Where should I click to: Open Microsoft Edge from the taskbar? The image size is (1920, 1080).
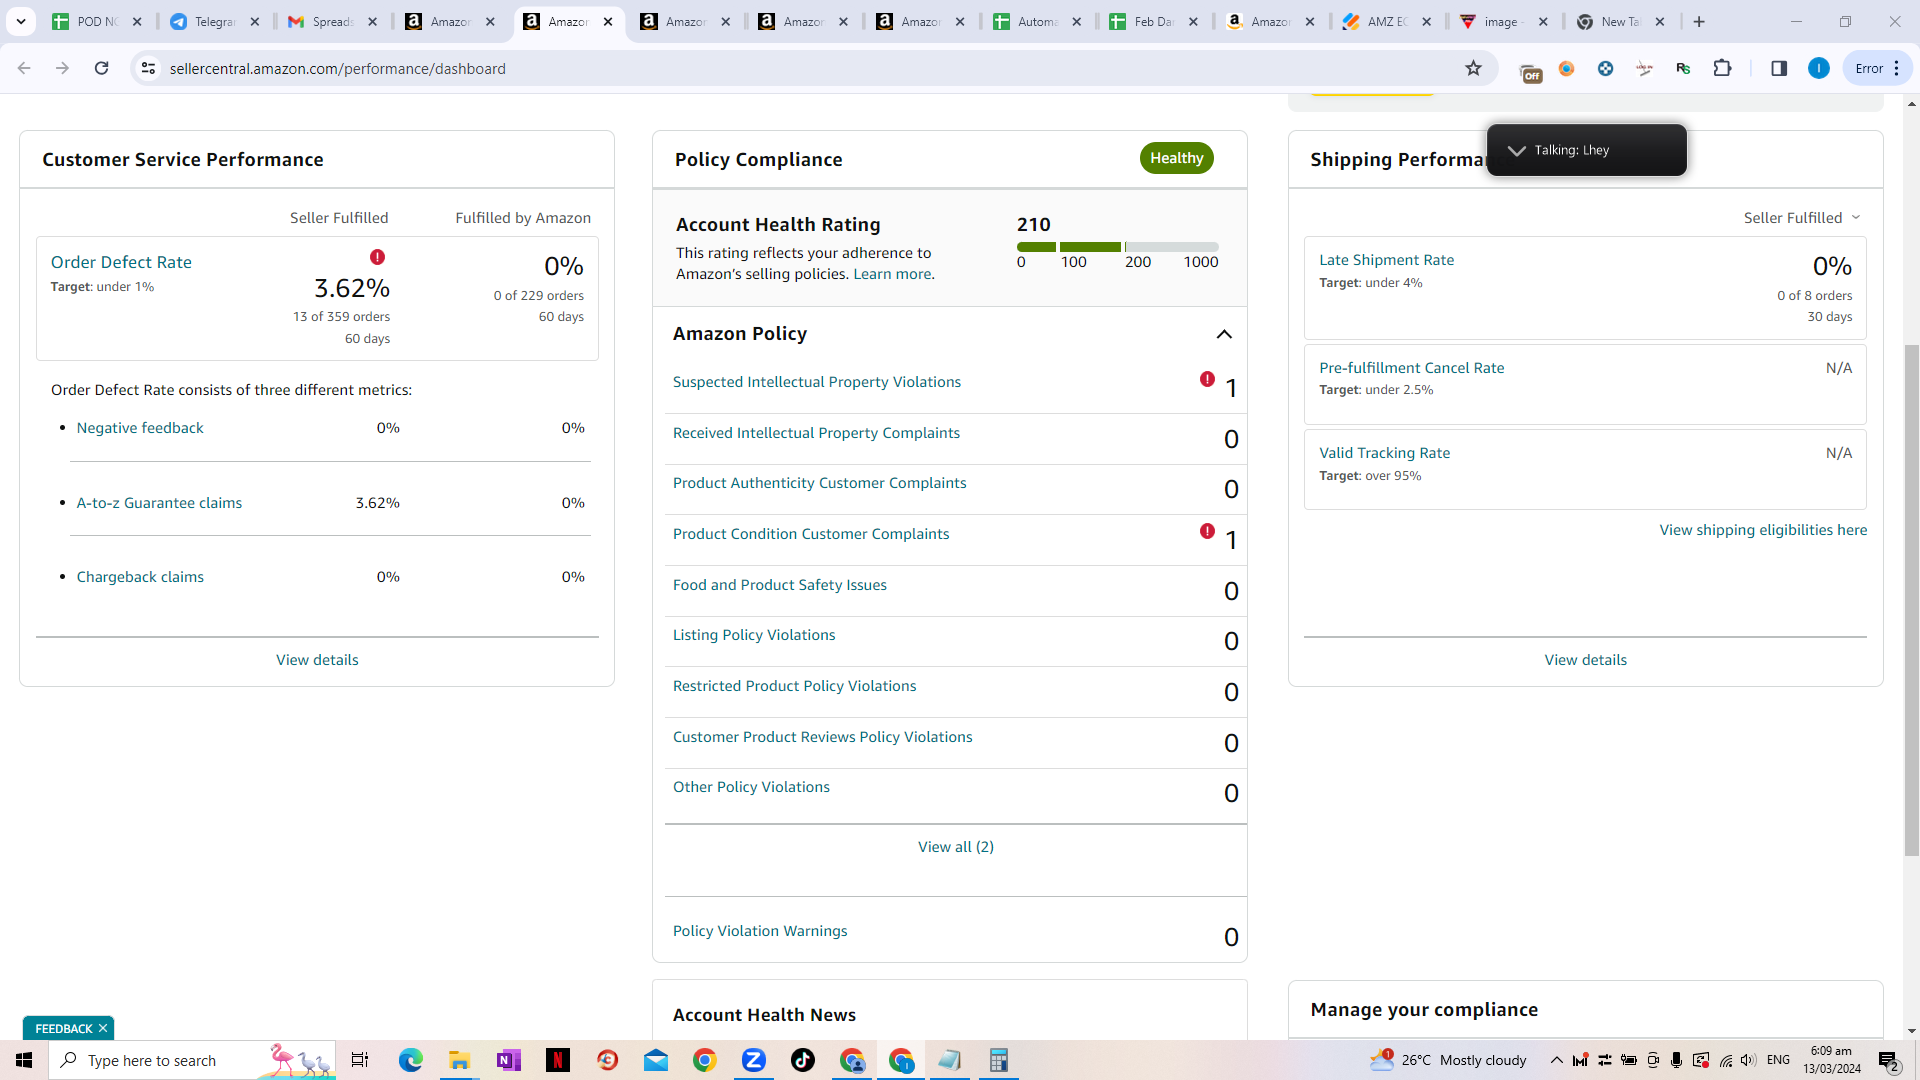(411, 1060)
